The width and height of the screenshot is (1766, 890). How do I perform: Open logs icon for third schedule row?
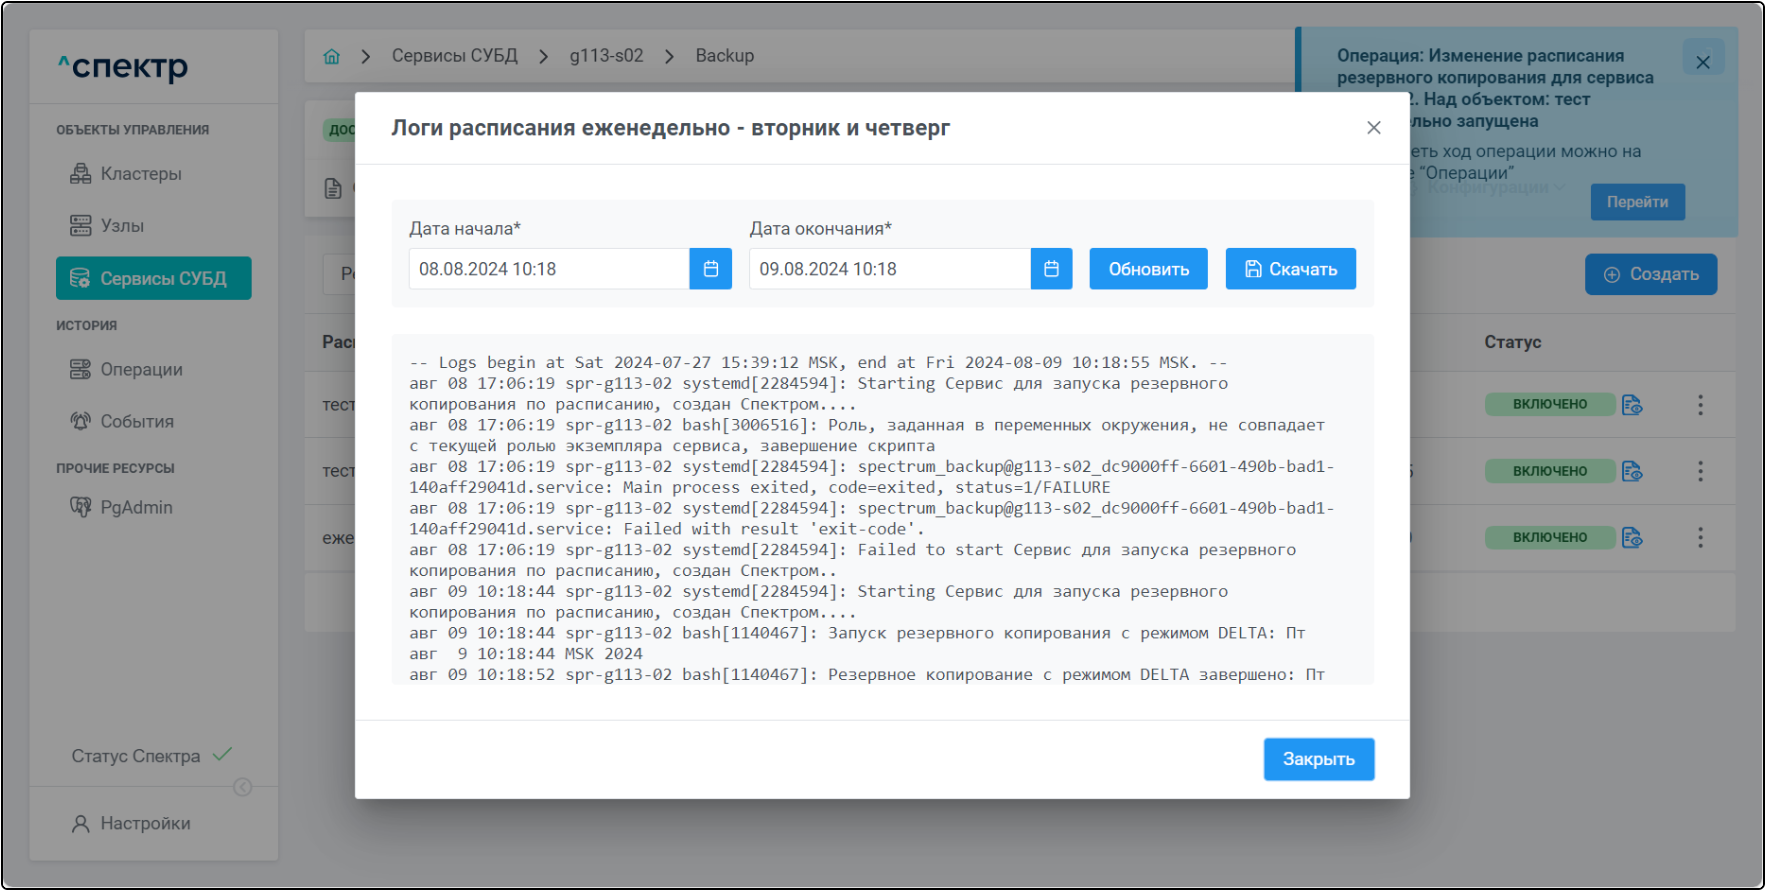pyautogui.click(x=1632, y=538)
